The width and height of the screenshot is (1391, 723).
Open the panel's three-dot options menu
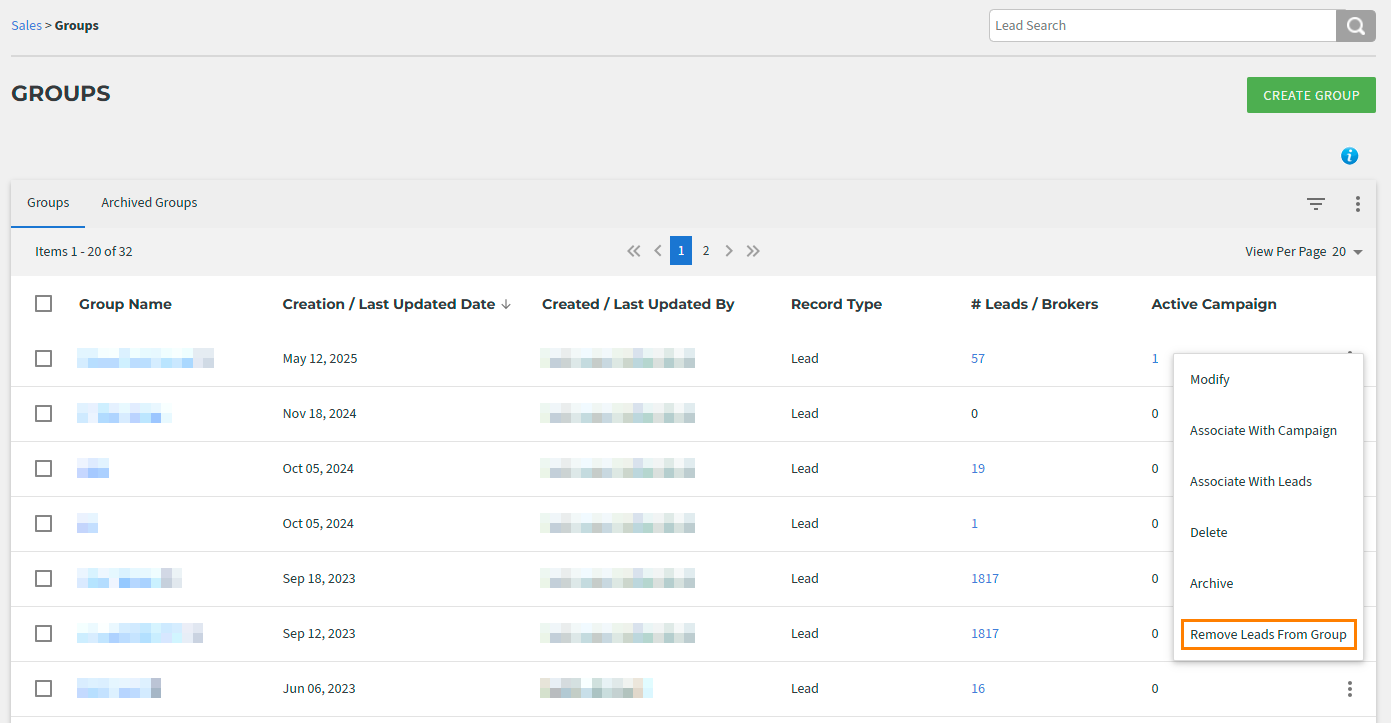point(1357,204)
